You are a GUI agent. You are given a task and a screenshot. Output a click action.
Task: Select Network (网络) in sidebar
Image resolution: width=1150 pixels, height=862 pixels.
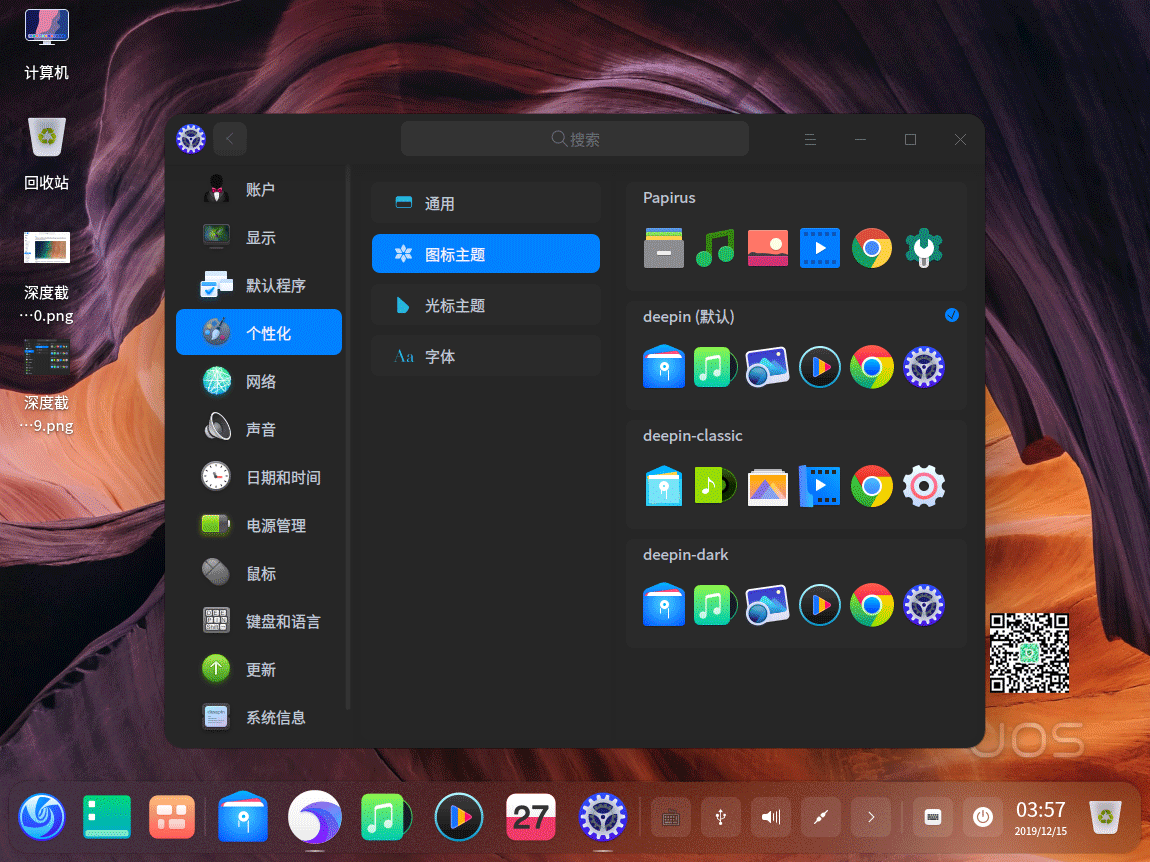tap(258, 381)
